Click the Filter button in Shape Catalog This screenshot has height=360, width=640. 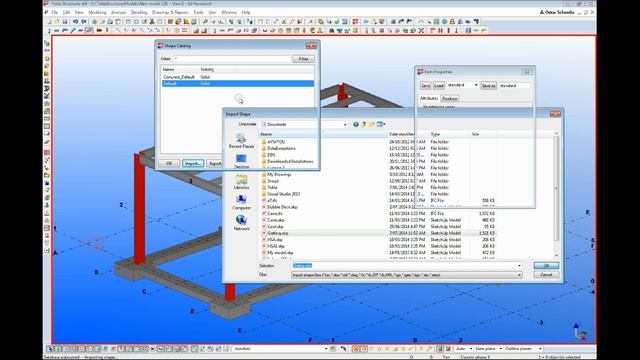click(303, 59)
